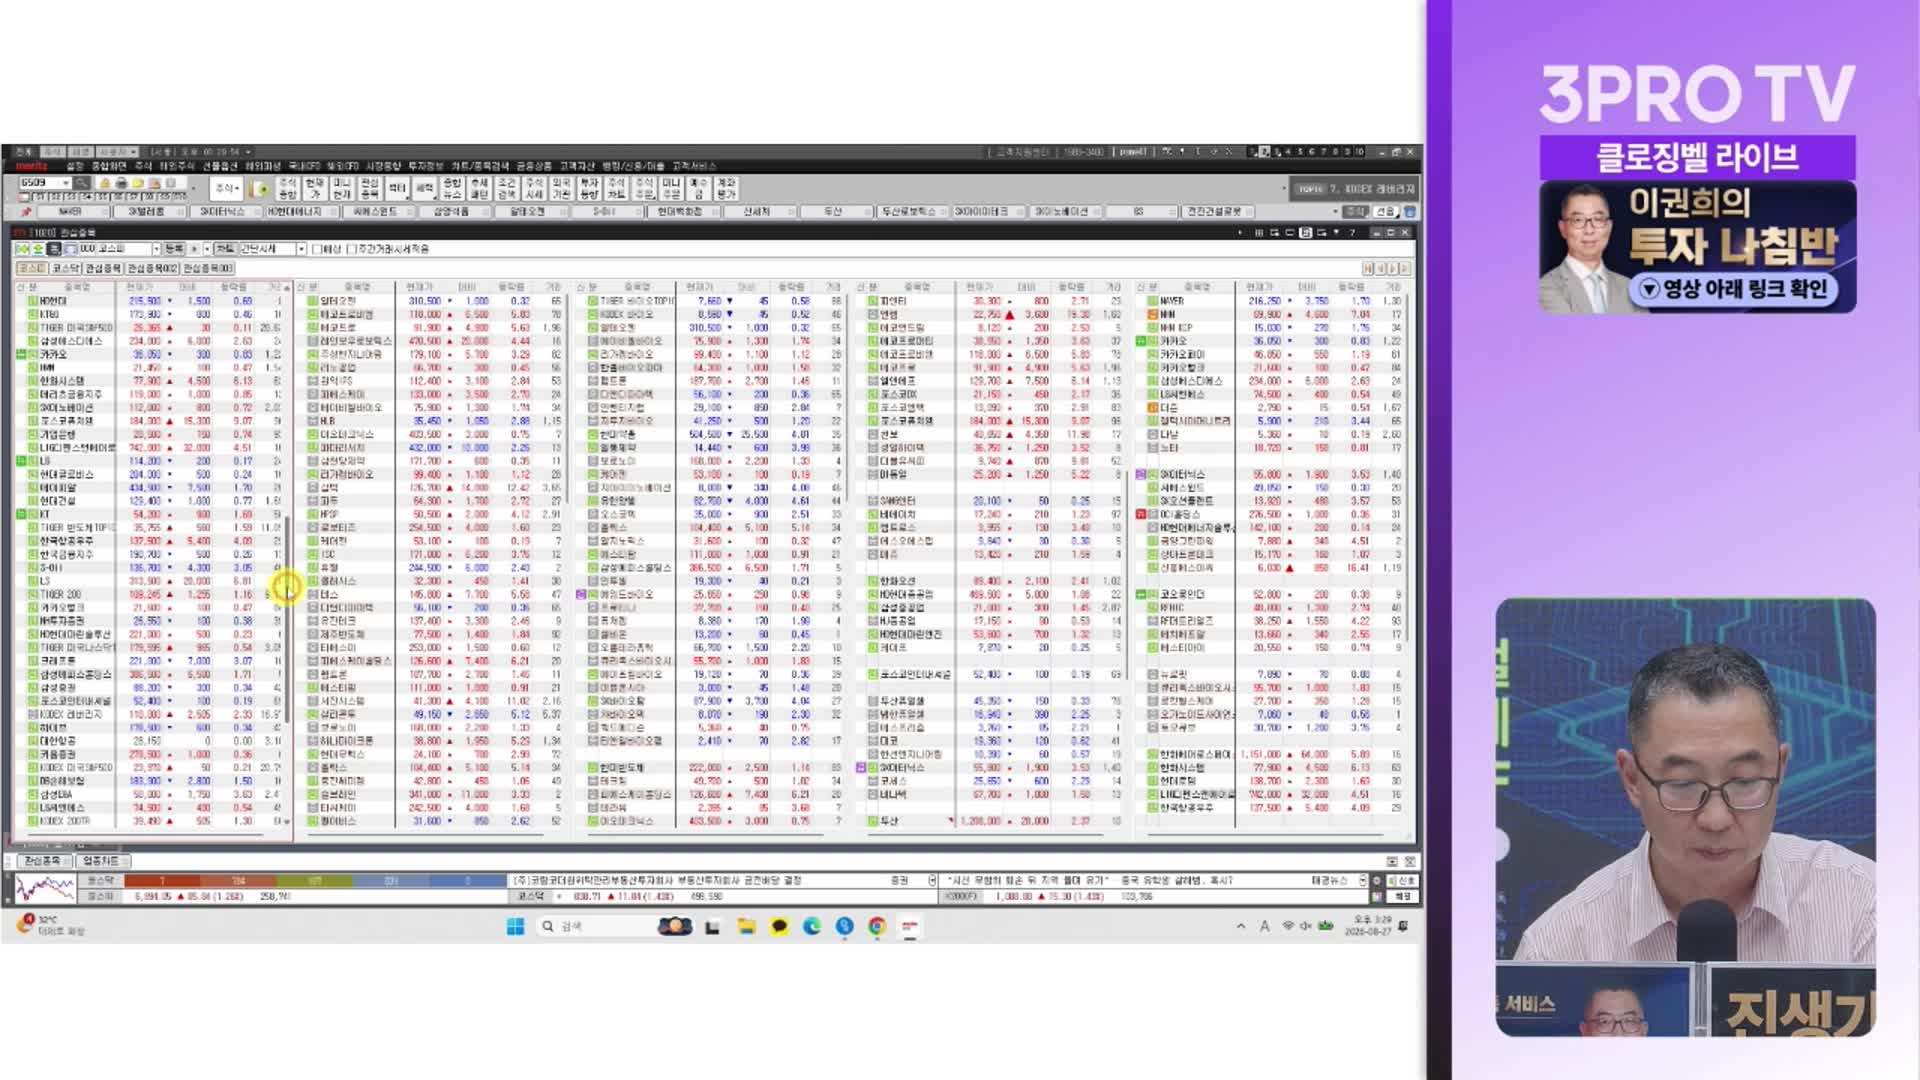Click the 등록 button in watchlist toolbar
This screenshot has height=1080, width=1920.
174,249
